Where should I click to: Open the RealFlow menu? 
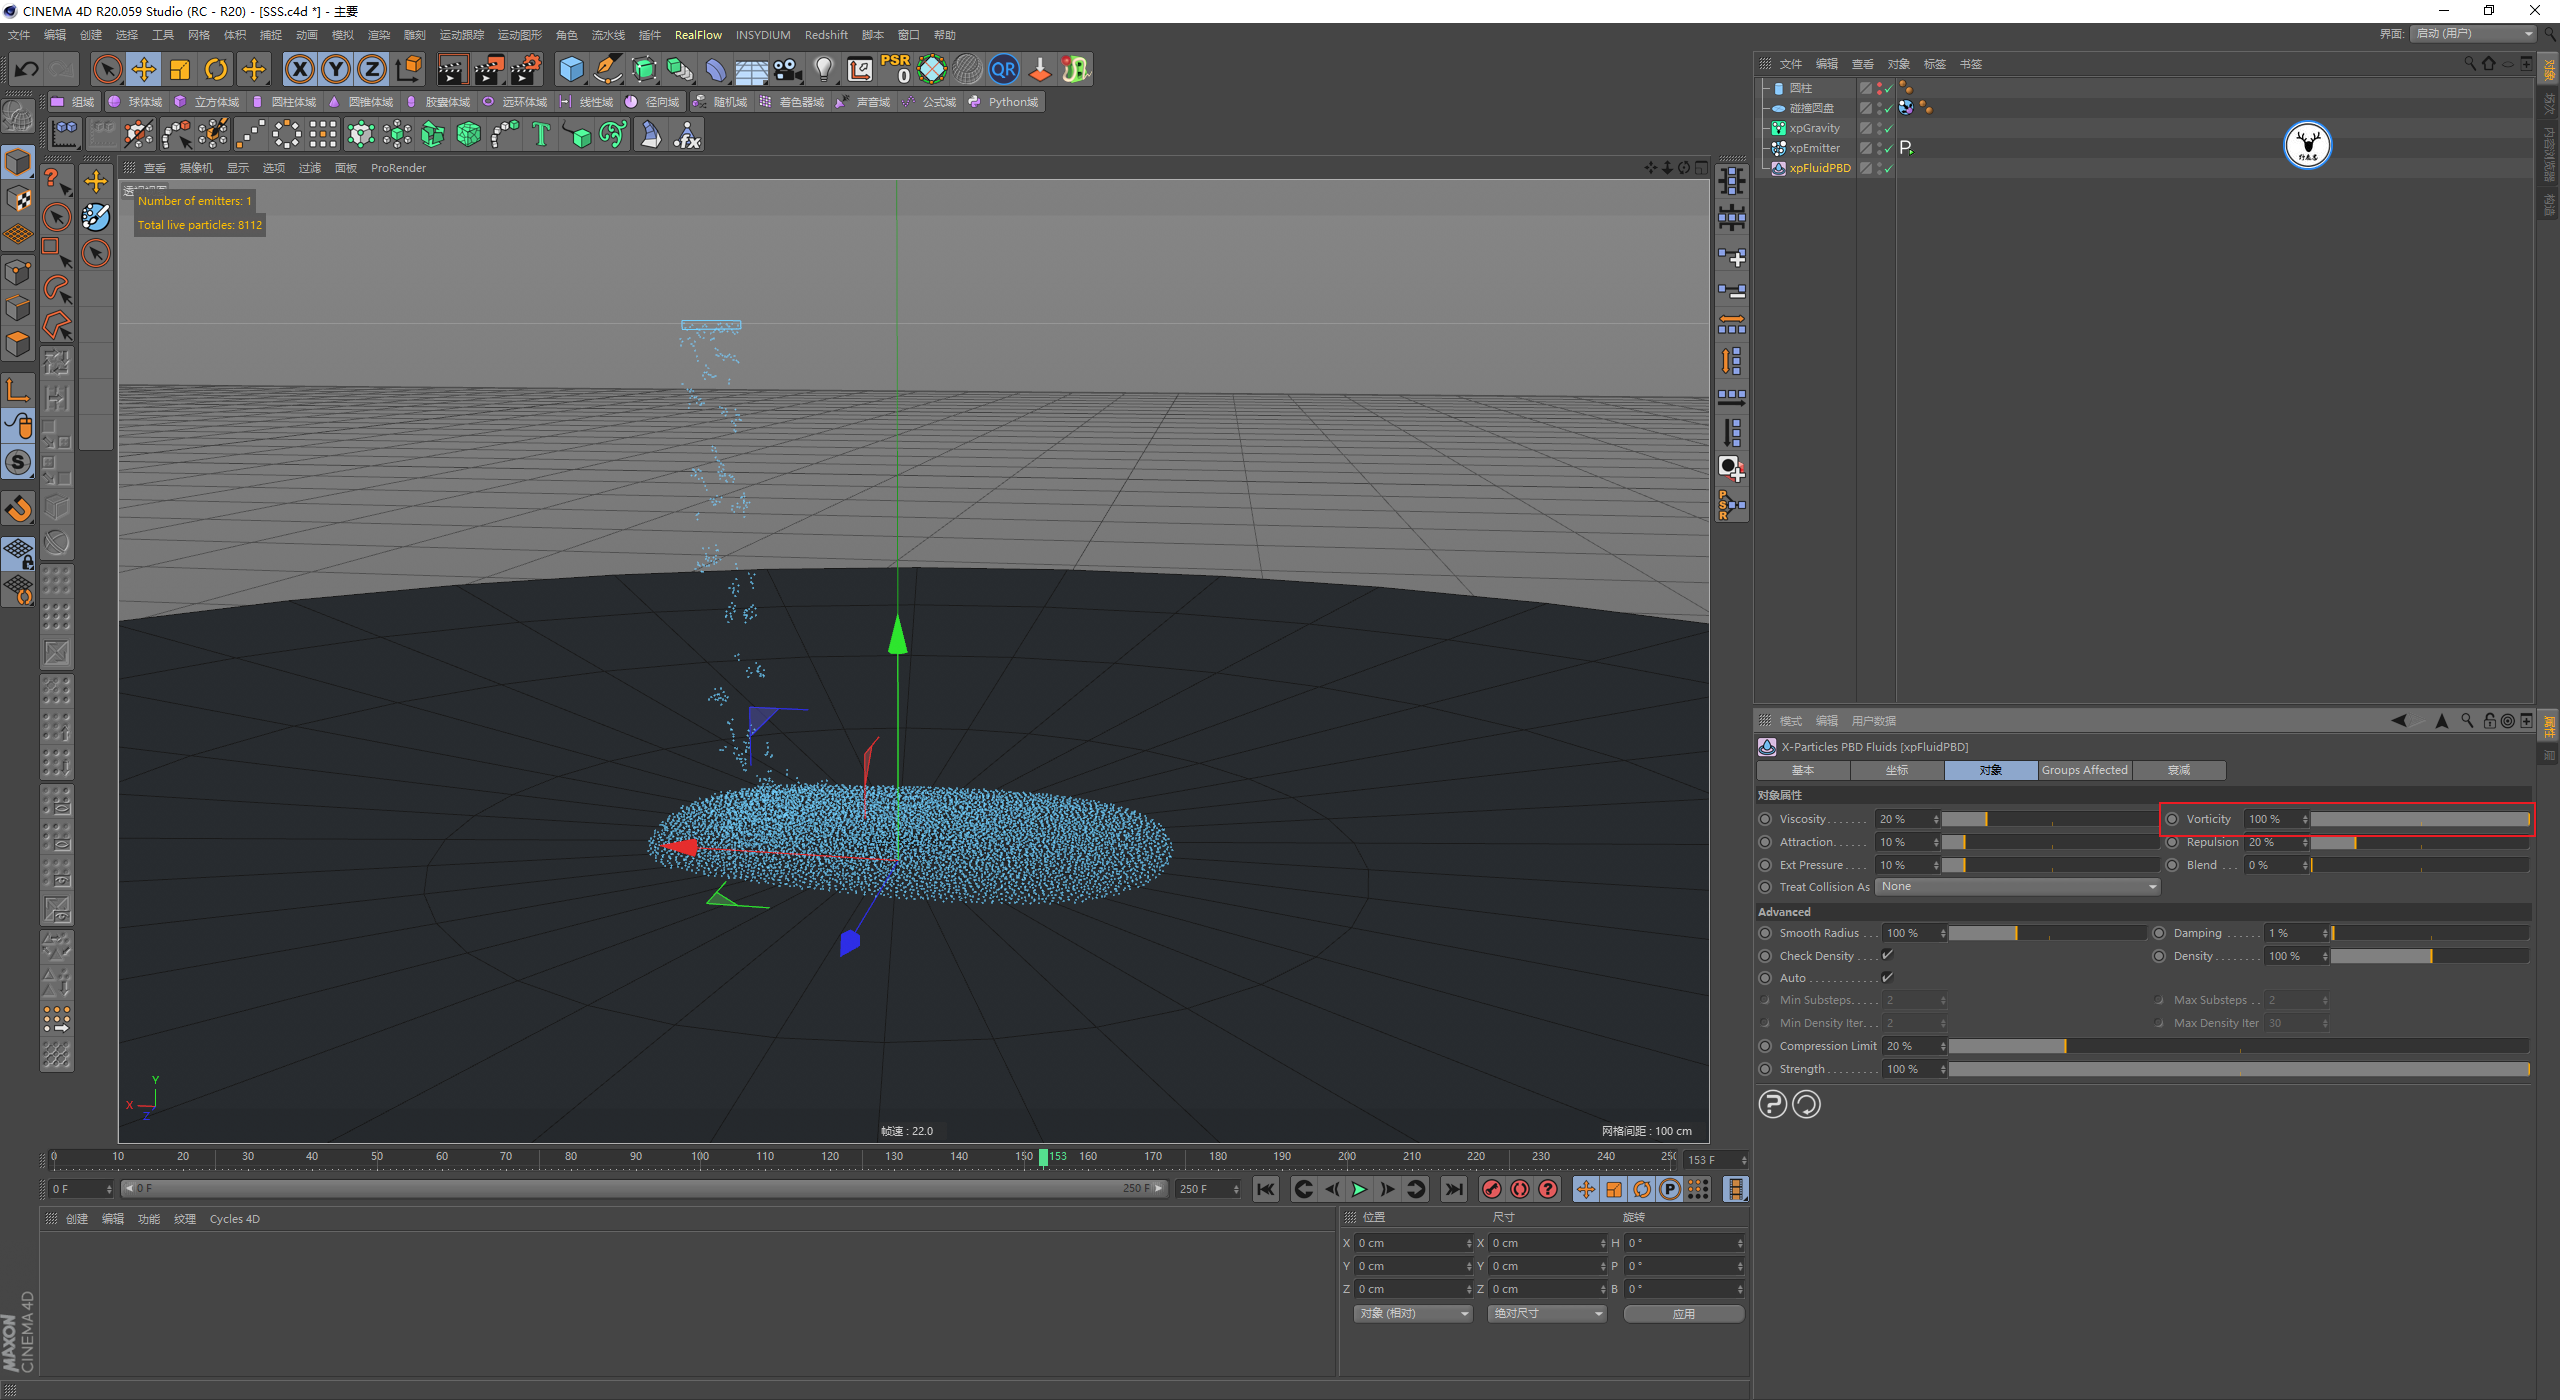[x=698, y=35]
